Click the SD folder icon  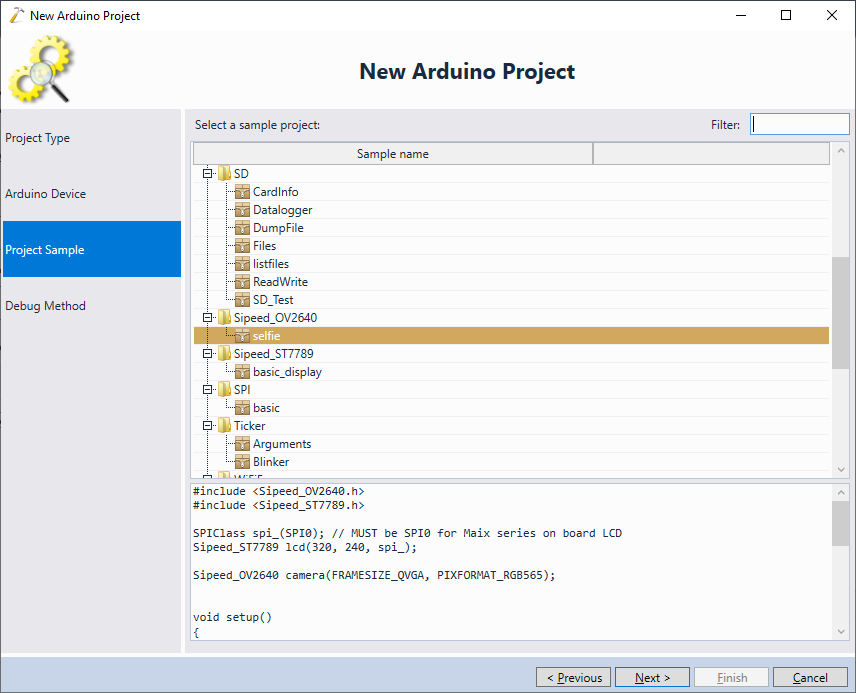pyautogui.click(x=224, y=174)
